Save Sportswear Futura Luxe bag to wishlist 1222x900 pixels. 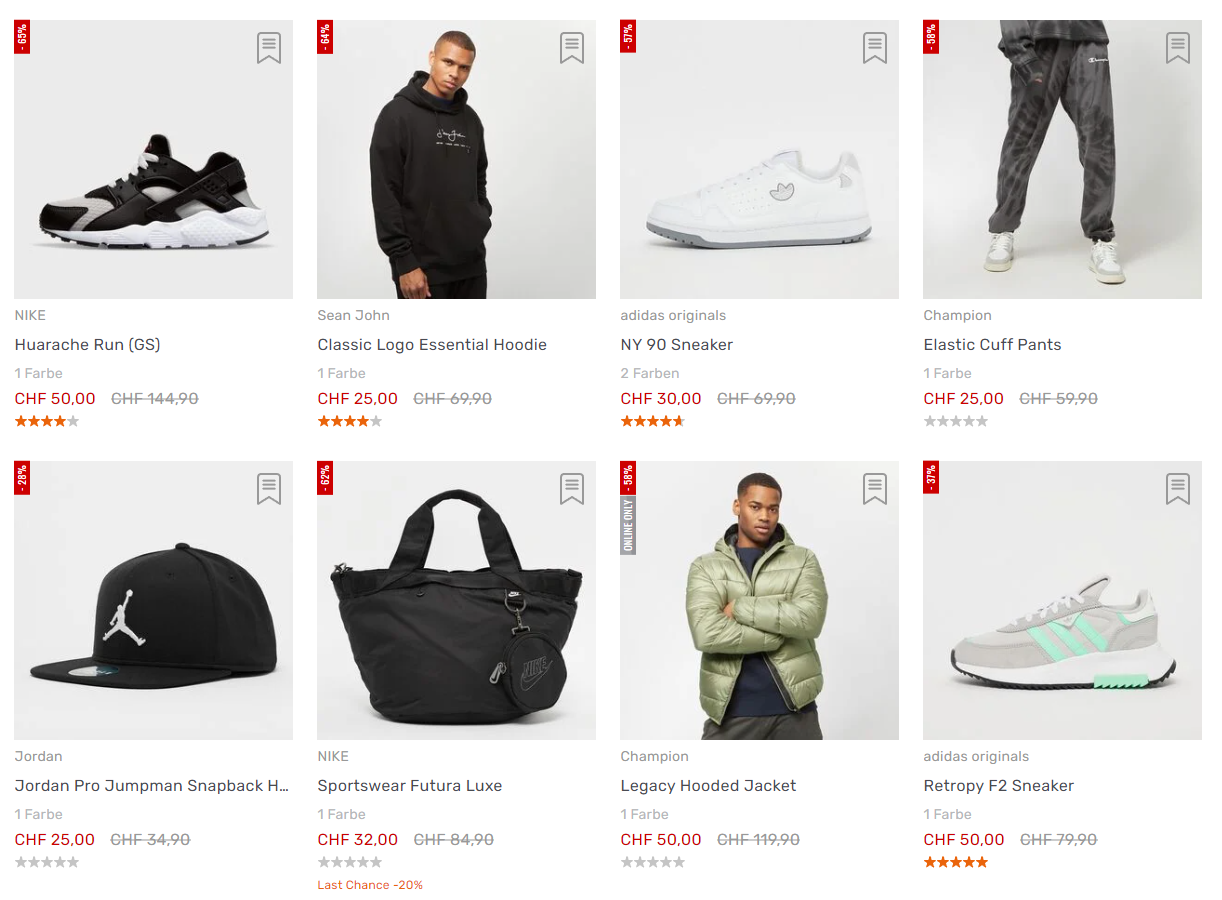[571, 489]
